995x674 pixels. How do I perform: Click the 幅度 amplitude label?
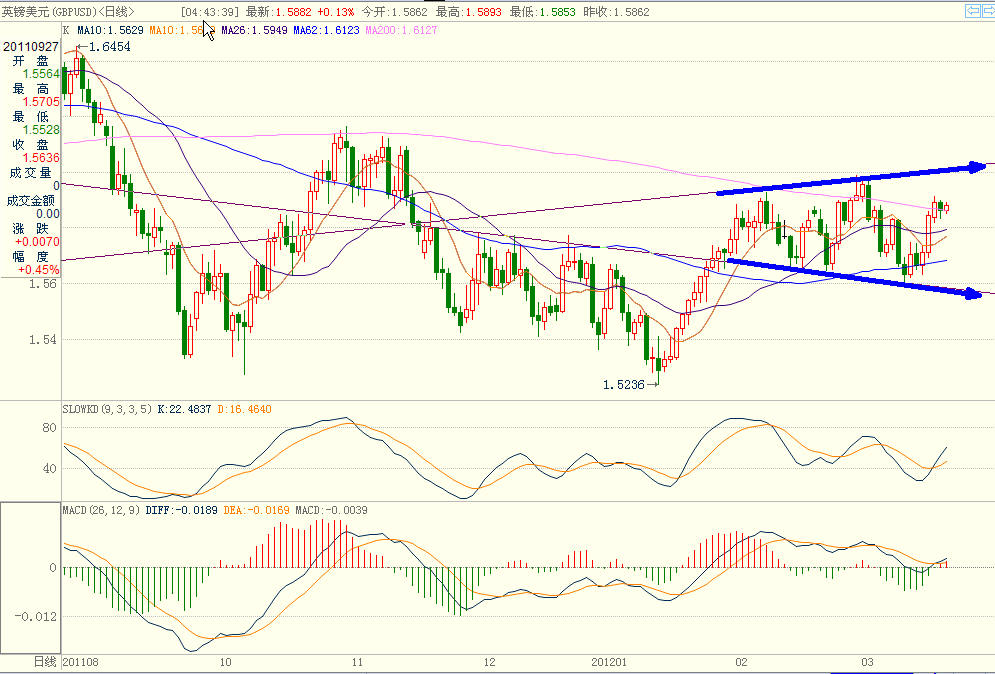(x=30, y=256)
